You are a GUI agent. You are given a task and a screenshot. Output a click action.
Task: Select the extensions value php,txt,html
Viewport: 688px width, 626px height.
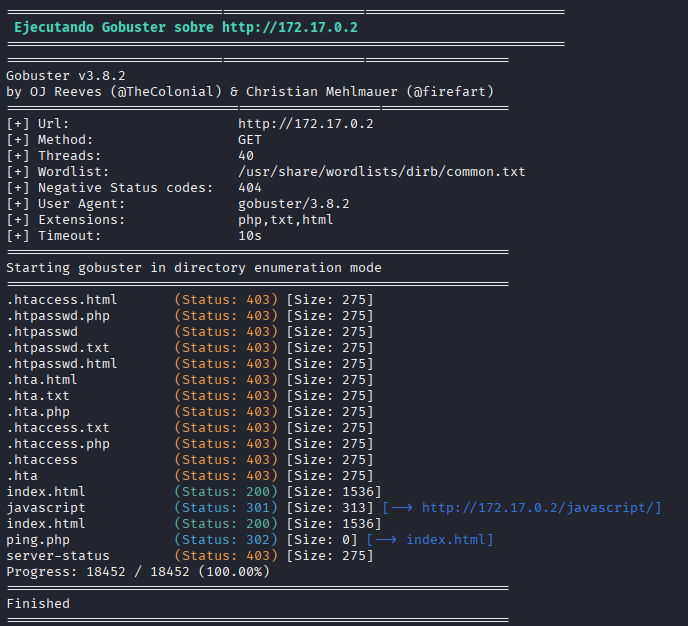click(285, 220)
